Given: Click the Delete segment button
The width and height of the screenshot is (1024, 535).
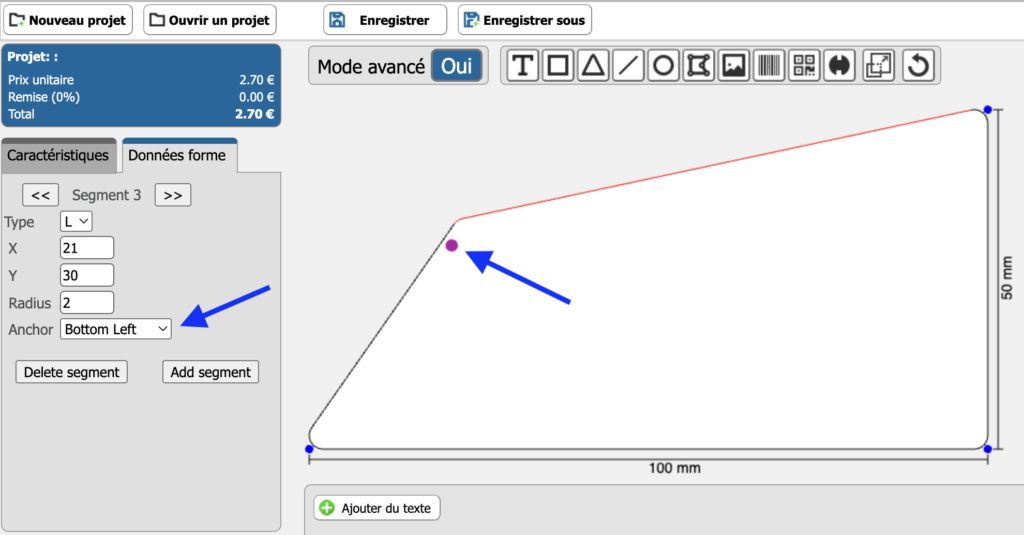Looking at the screenshot, I should (72, 372).
